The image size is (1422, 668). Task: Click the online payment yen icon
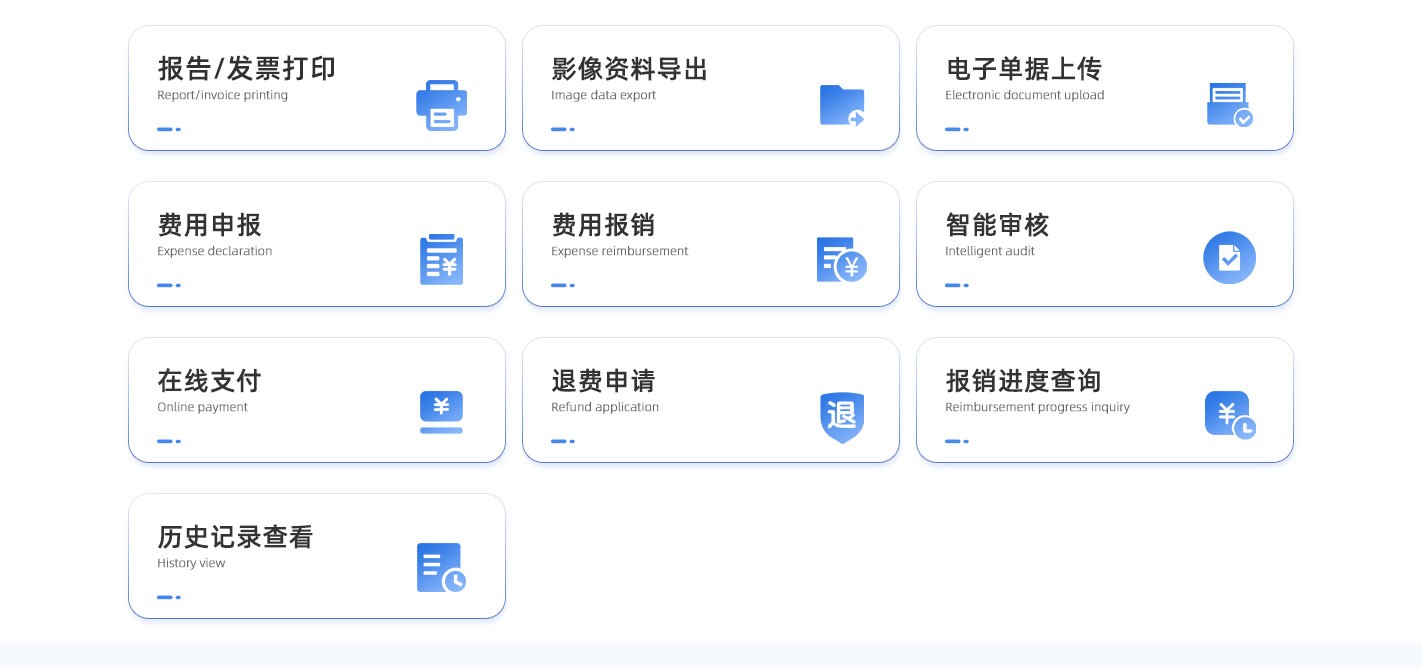441,412
